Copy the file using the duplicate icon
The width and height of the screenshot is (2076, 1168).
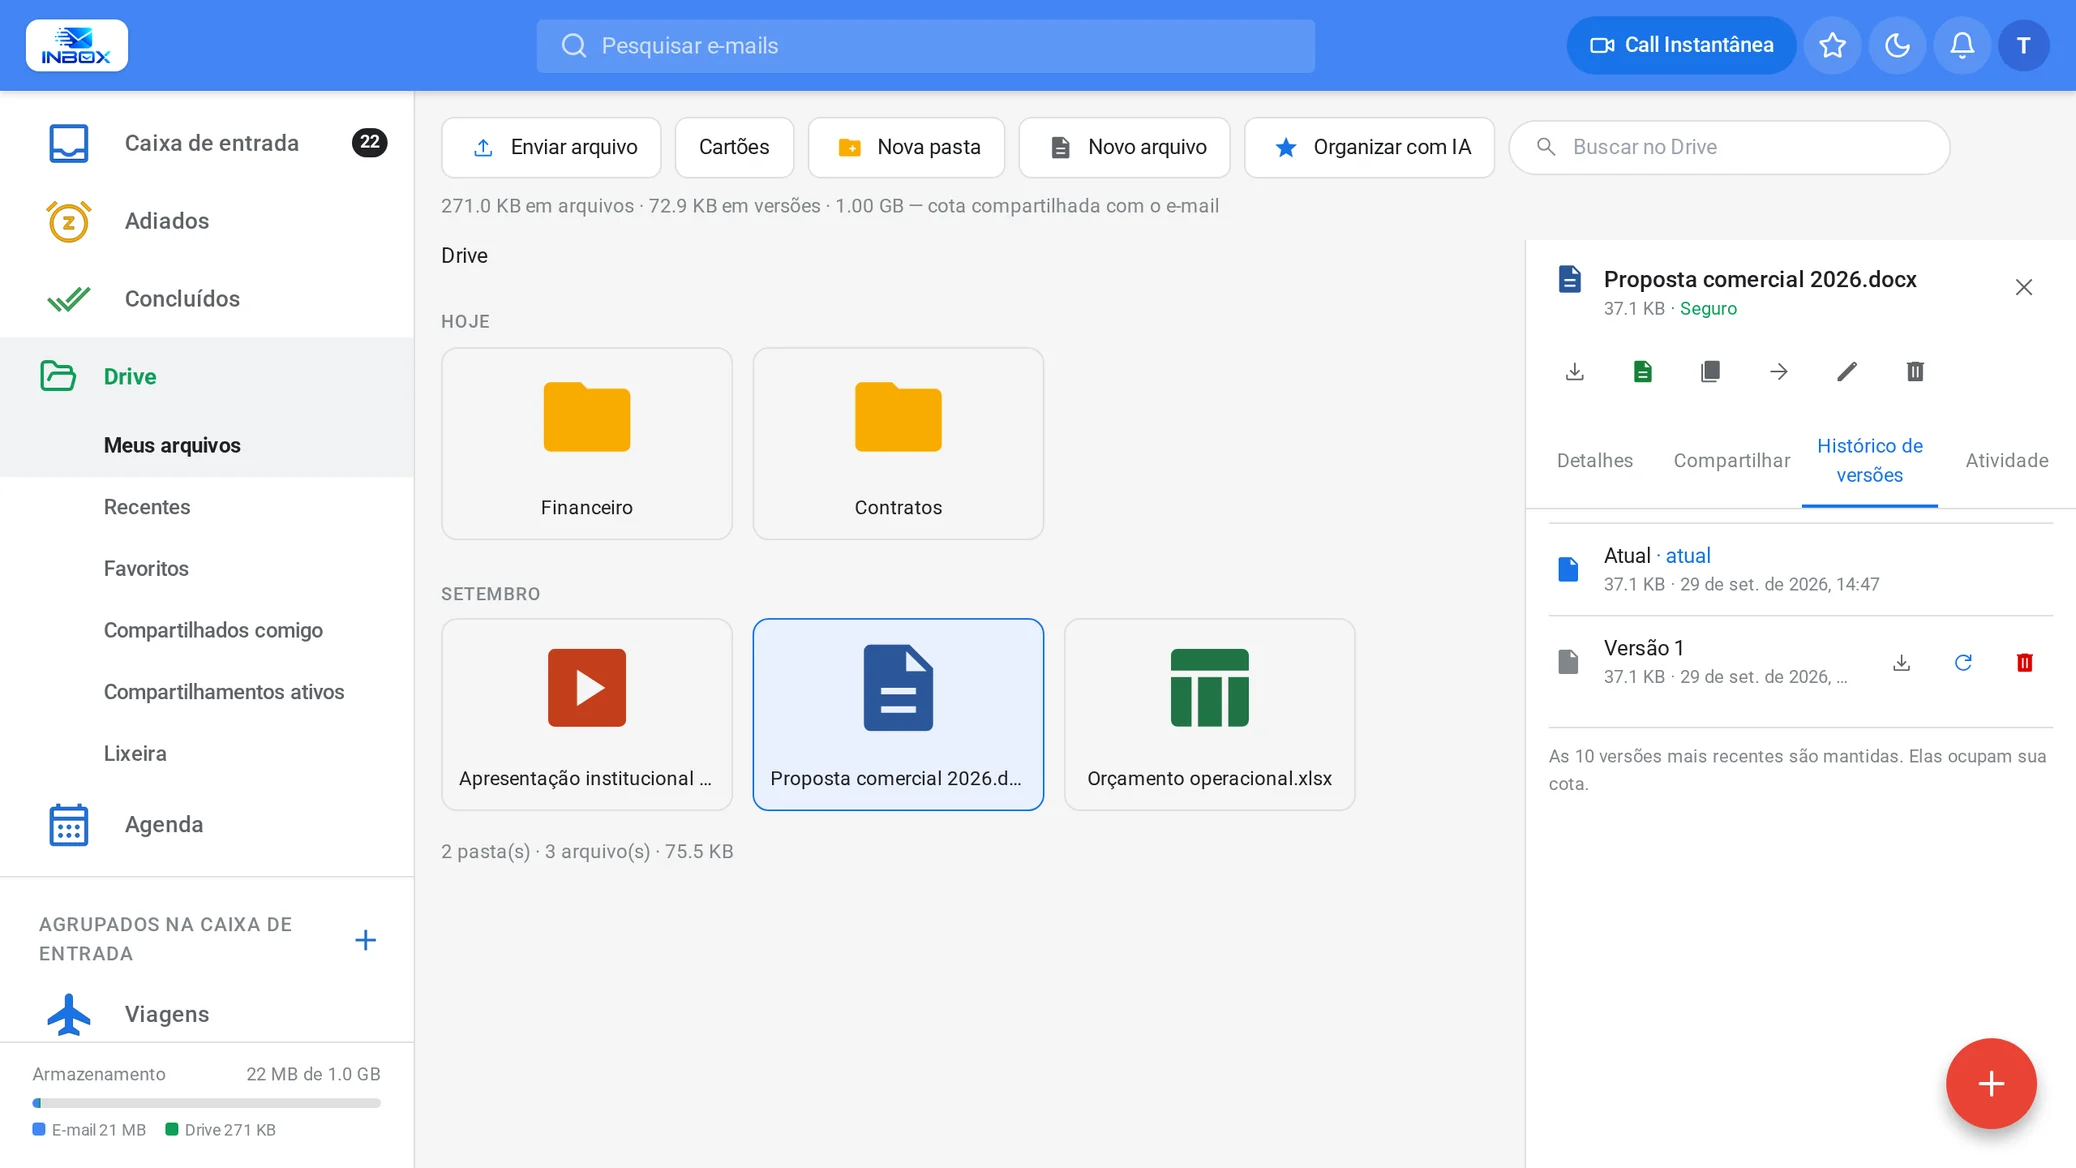click(x=1710, y=372)
